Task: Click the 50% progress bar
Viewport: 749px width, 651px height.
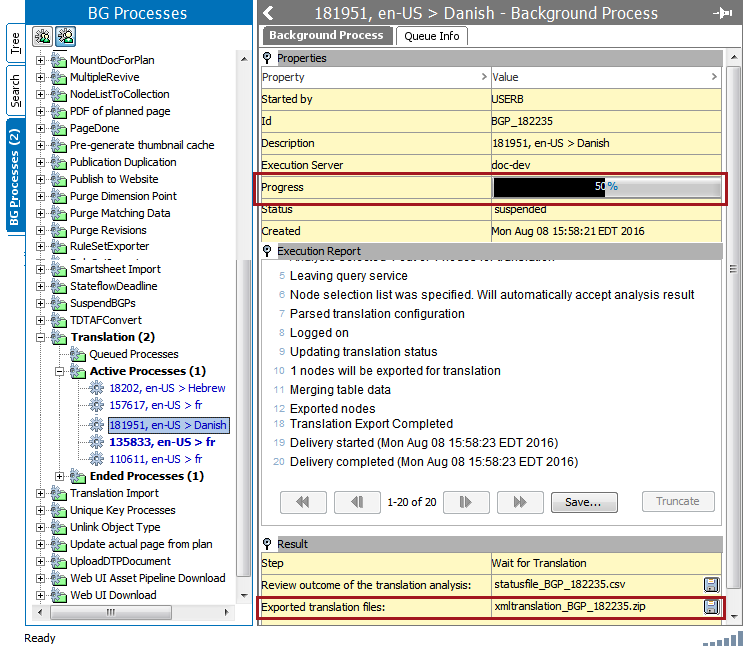Action: click(x=607, y=187)
